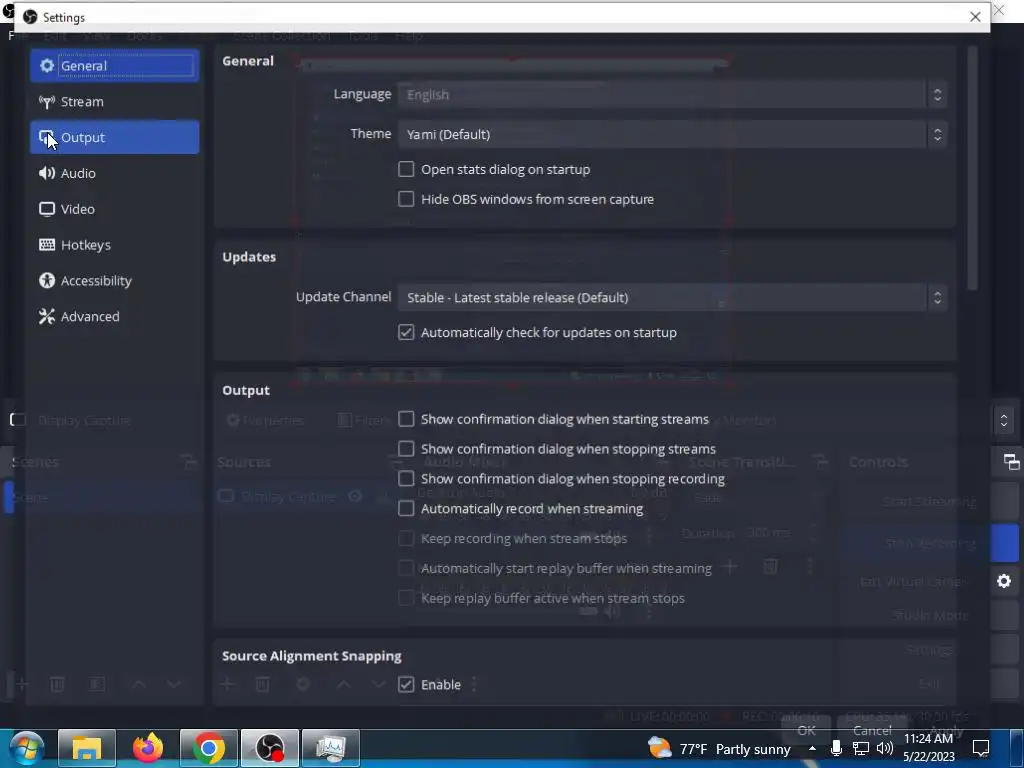Open the Update Channel dropdown
This screenshot has height=768, width=1024.
673,297
